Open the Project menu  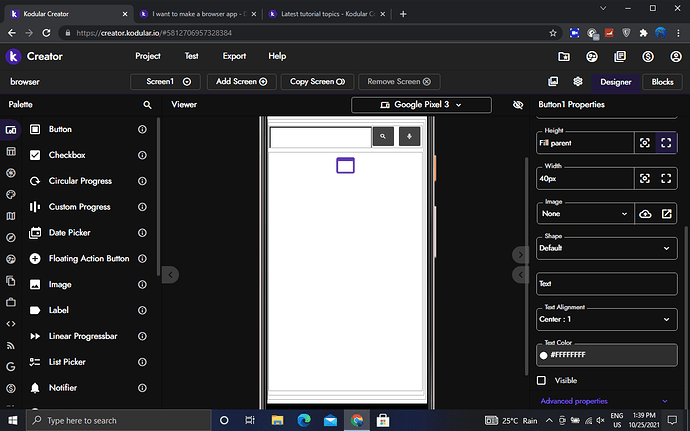[x=148, y=56]
